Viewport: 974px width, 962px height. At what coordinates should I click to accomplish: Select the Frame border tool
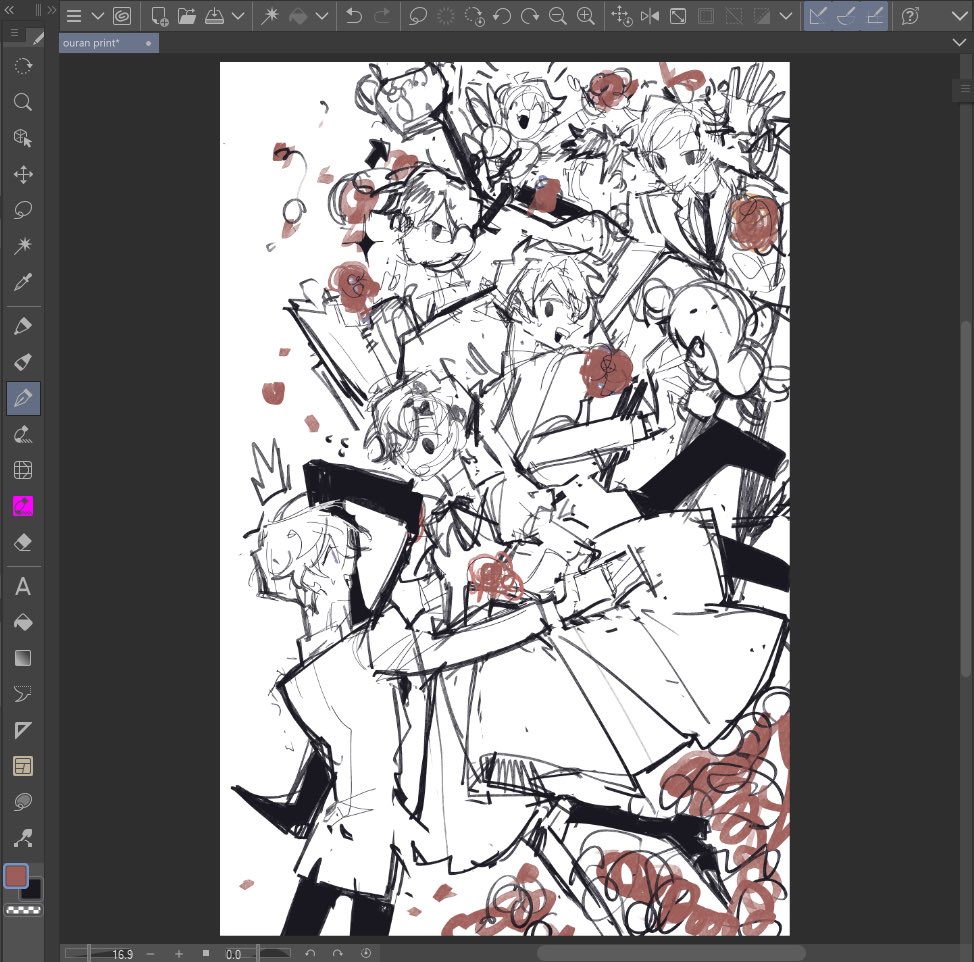coord(23,766)
